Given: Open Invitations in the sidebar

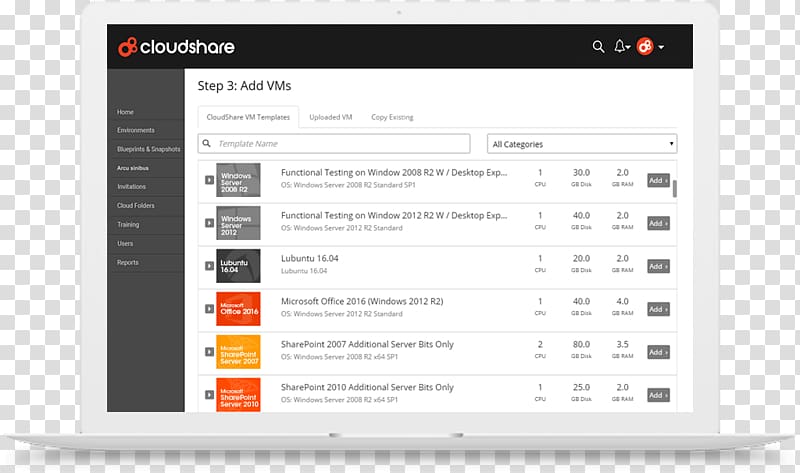Looking at the screenshot, I should (131, 187).
